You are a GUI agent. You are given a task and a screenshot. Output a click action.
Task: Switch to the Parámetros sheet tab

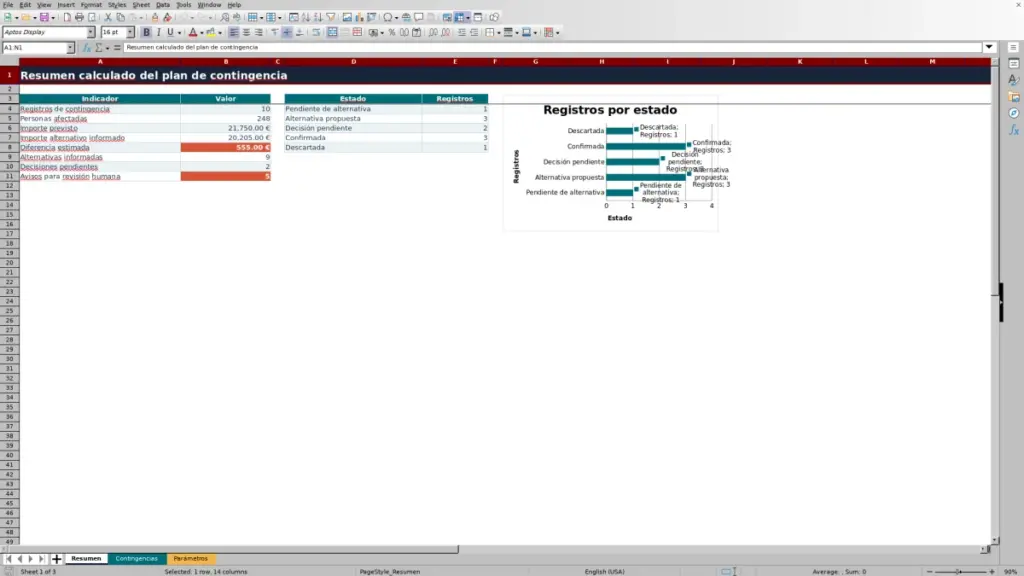[x=191, y=558]
